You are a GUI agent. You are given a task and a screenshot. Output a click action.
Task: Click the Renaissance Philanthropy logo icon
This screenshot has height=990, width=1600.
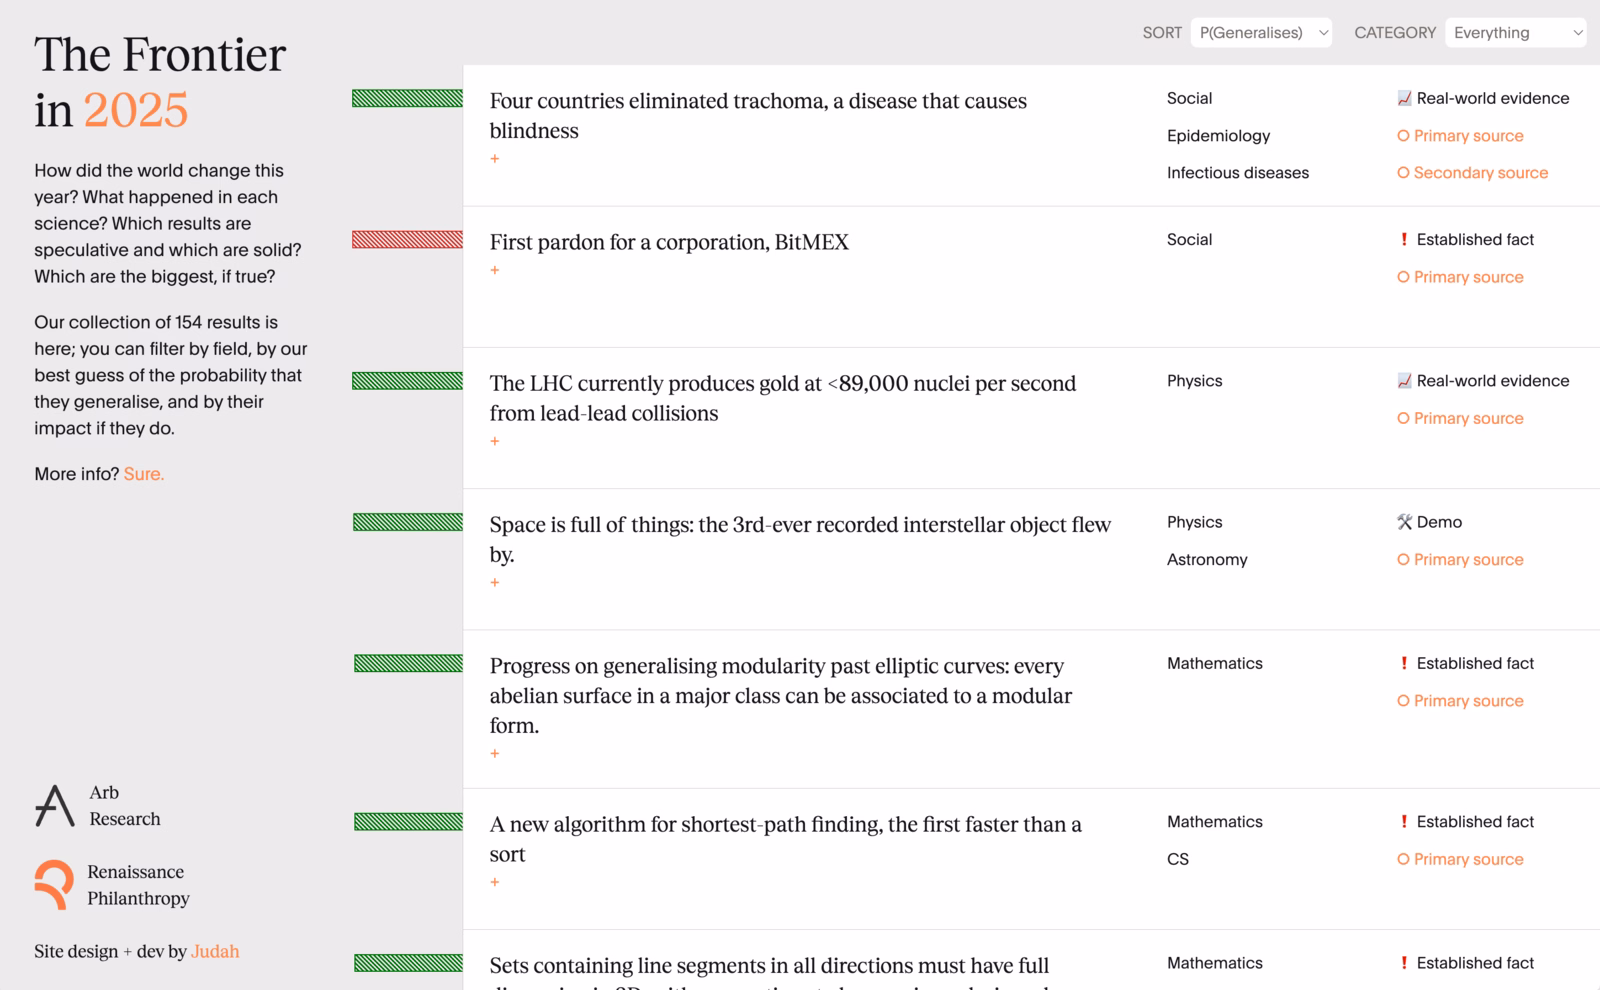click(54, 885)
